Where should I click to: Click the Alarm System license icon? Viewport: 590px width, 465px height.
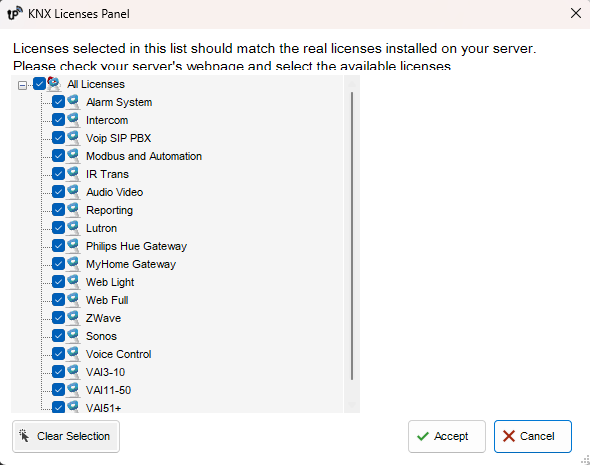coord(73,102)
